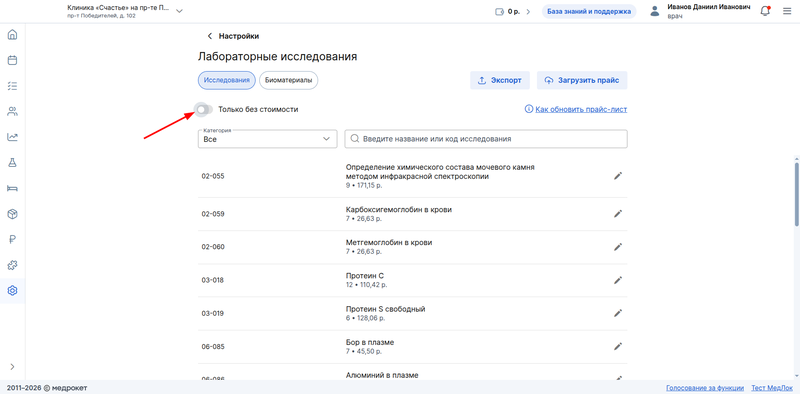The width and height of the screenshot is (800, 394).
Task: Click Определение химического состава мочевого камня entry
Action: pos(440,172)
